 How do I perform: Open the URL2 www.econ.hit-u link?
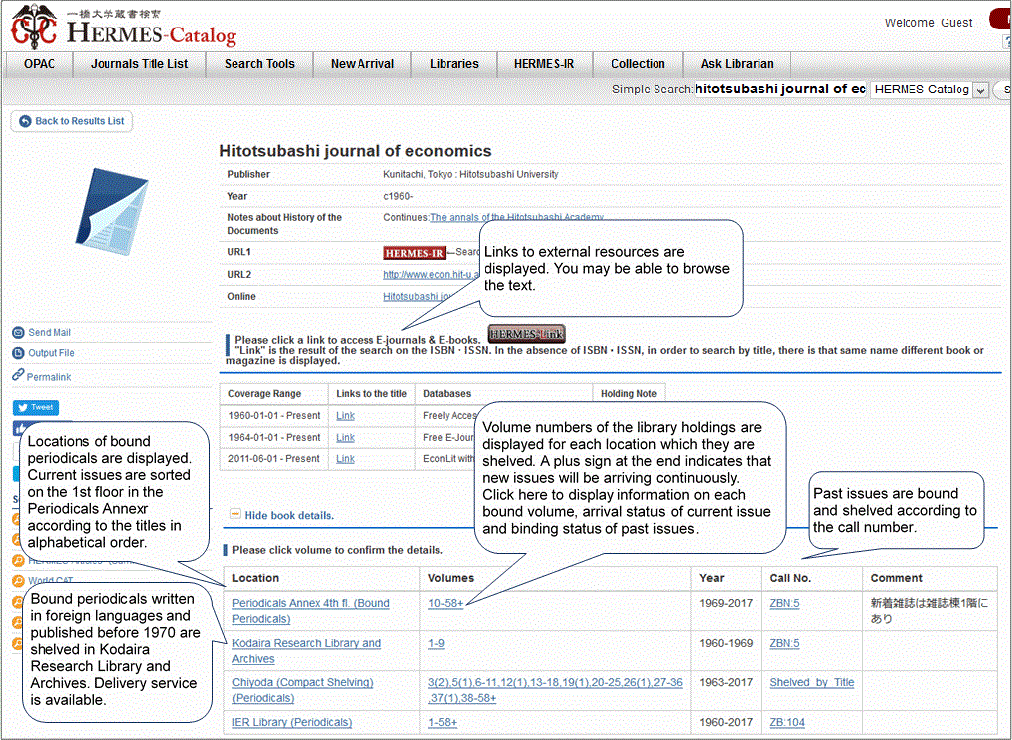(431, 275)
